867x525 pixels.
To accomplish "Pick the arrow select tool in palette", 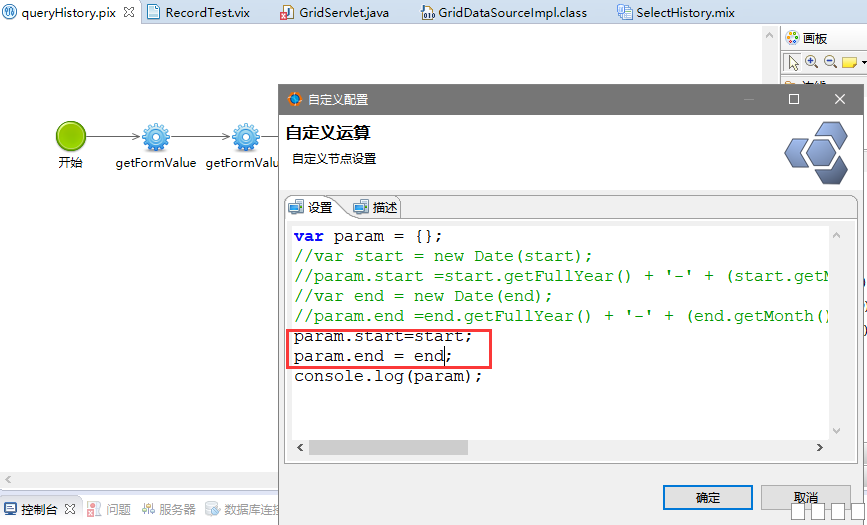I will [793, 62].
